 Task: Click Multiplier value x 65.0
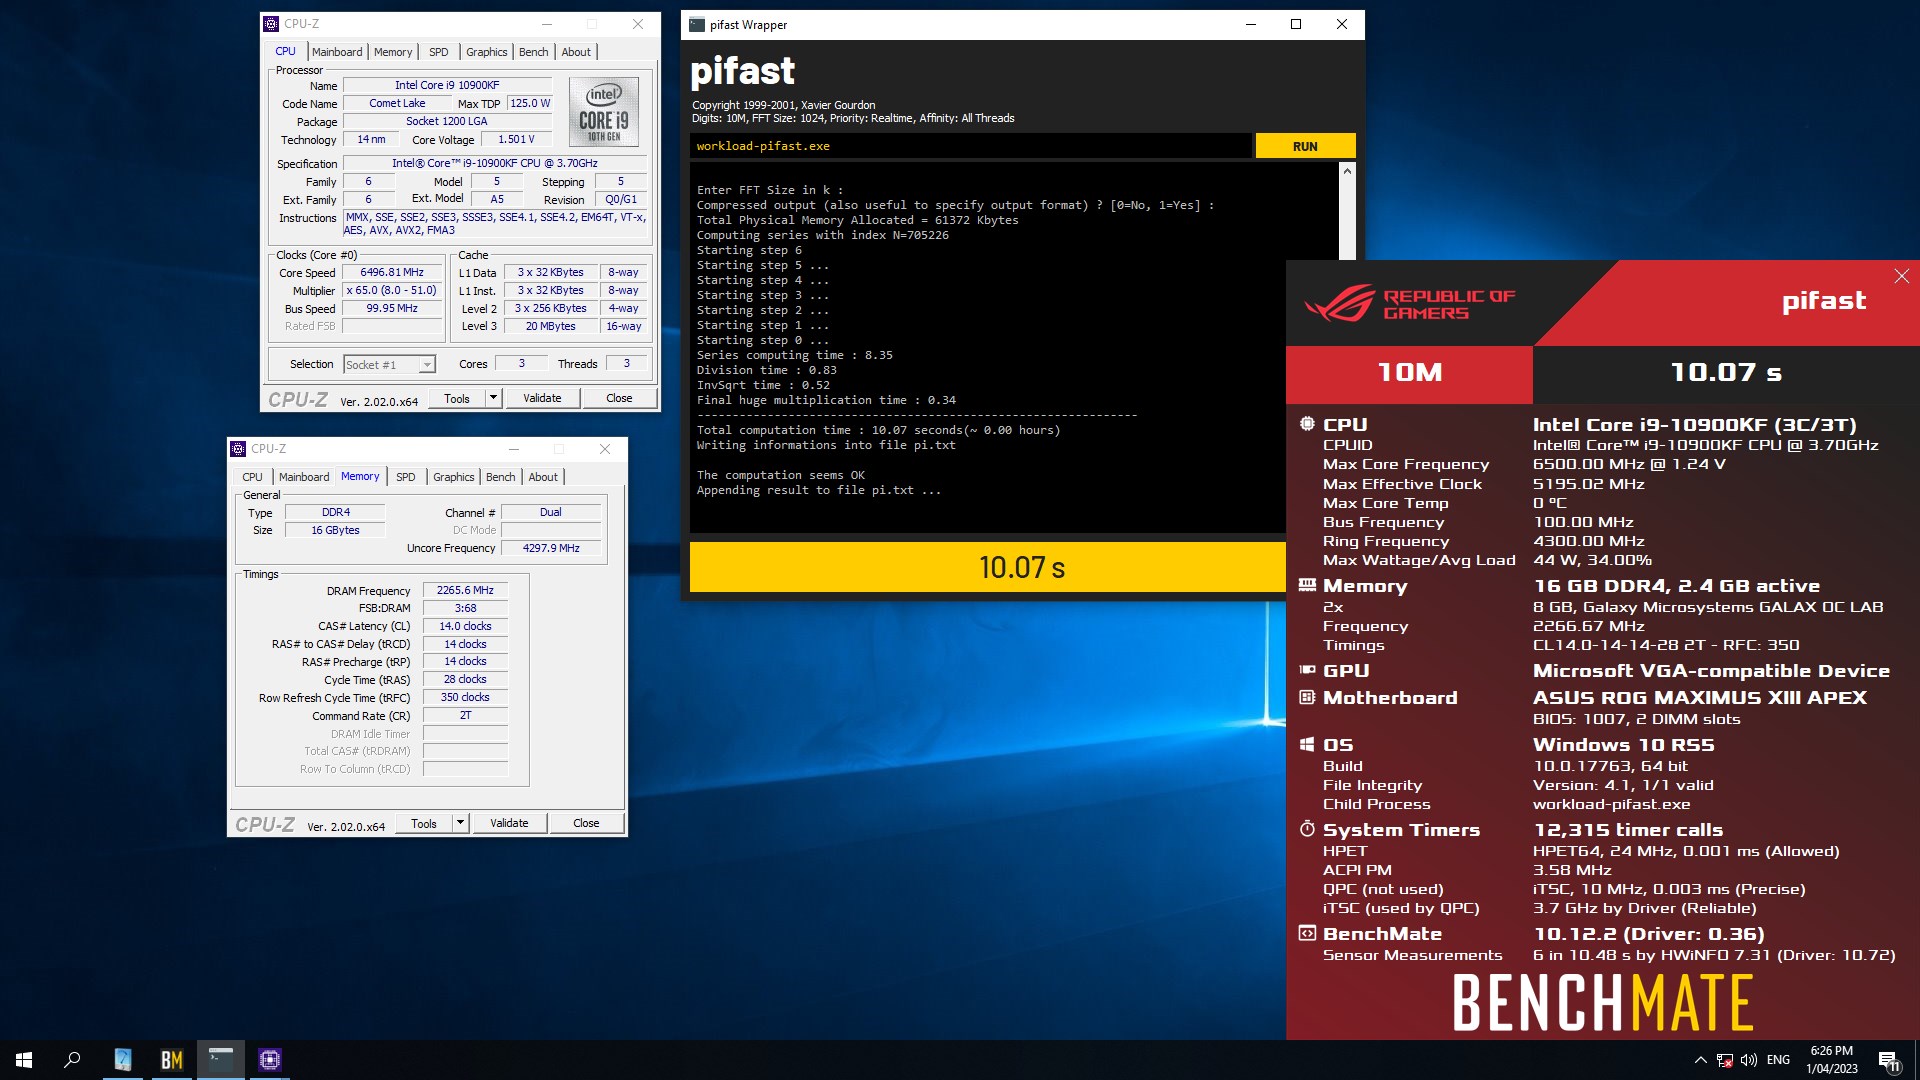[392, 290]
